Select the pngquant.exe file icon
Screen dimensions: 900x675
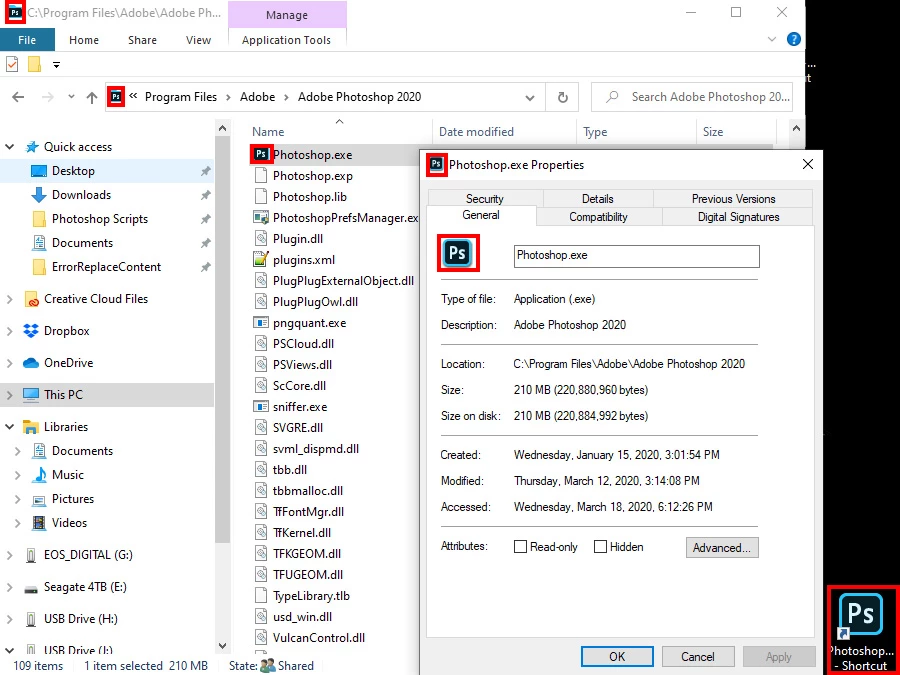coord(261,323)
